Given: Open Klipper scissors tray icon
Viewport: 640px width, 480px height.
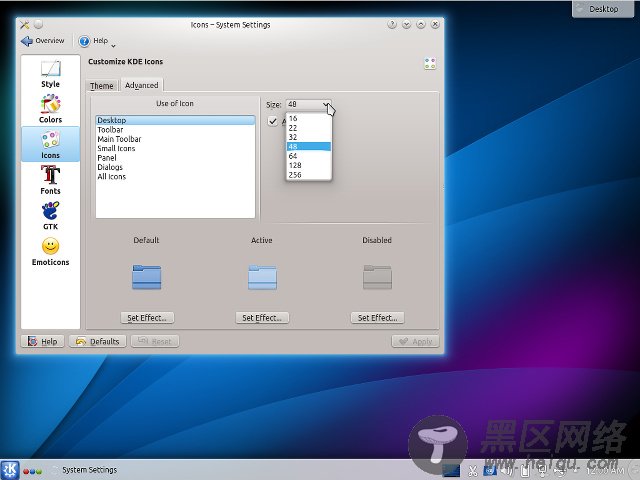Looking at the screenshot, I should point(473,471).
